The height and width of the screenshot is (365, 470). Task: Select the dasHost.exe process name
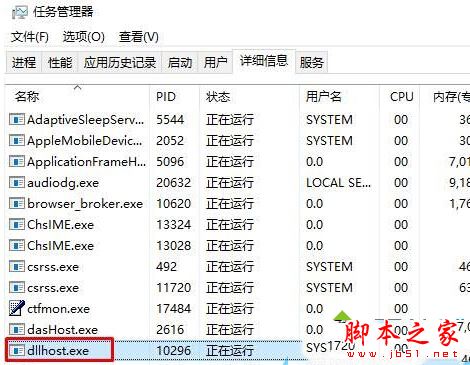coord(62,330)
